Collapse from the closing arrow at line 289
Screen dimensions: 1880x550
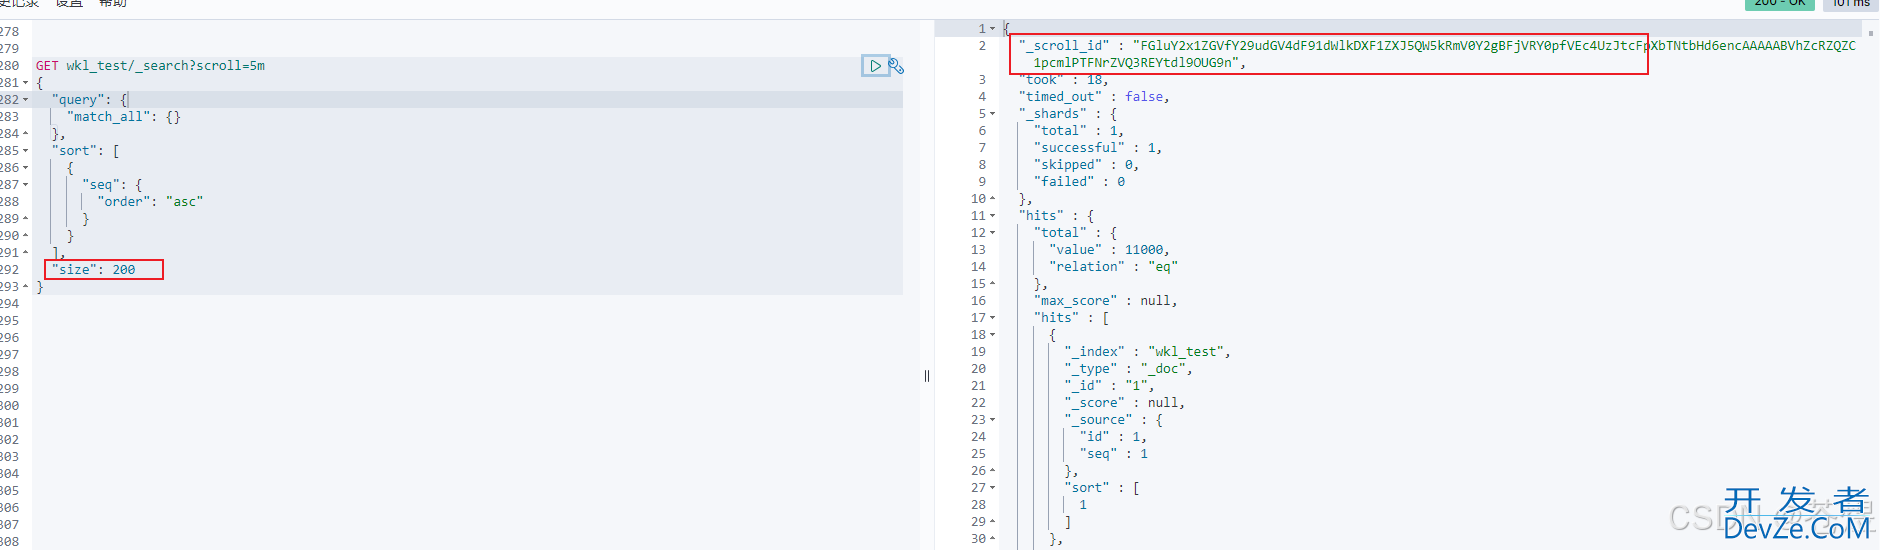pyautogui.click(x=25, y=219)
